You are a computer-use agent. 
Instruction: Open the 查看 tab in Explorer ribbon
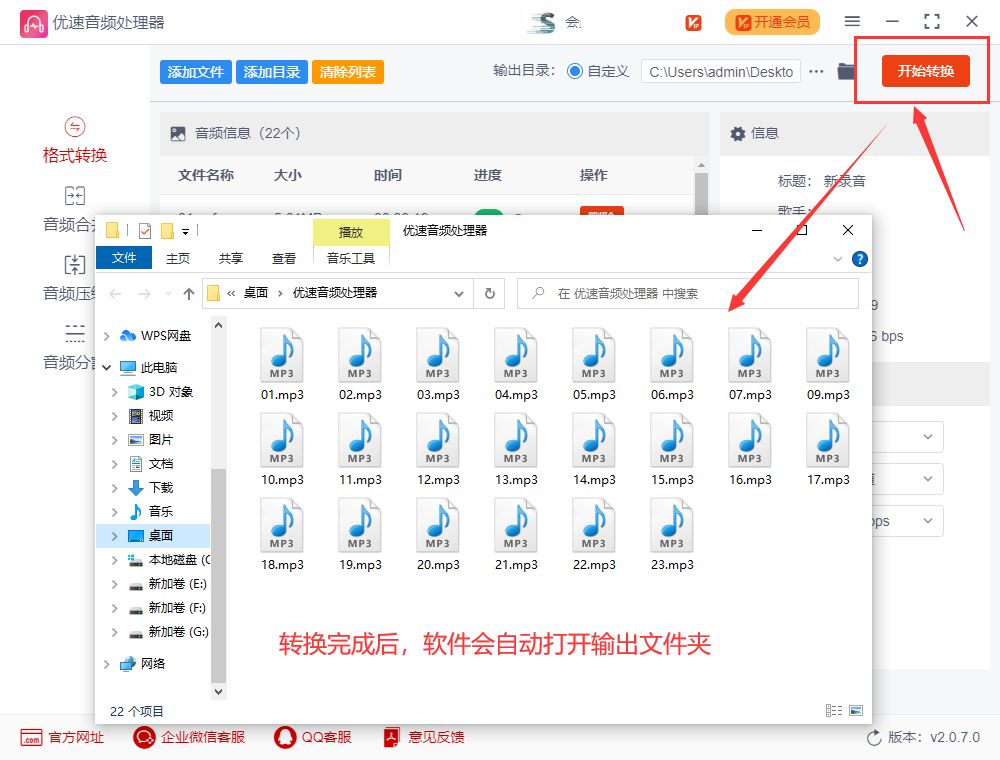click(284, 258)
